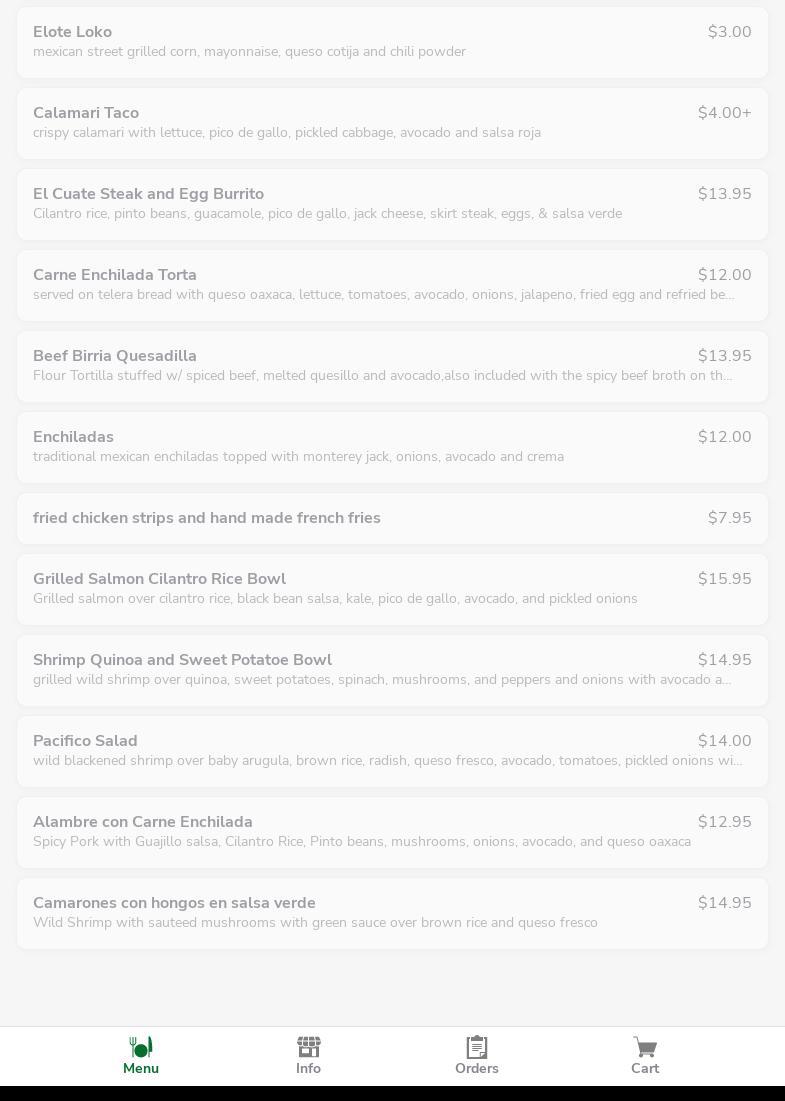Switch to the Orders tab label
The image size is (785, 1101).
pyautogui.click(x=477, y=1069)
